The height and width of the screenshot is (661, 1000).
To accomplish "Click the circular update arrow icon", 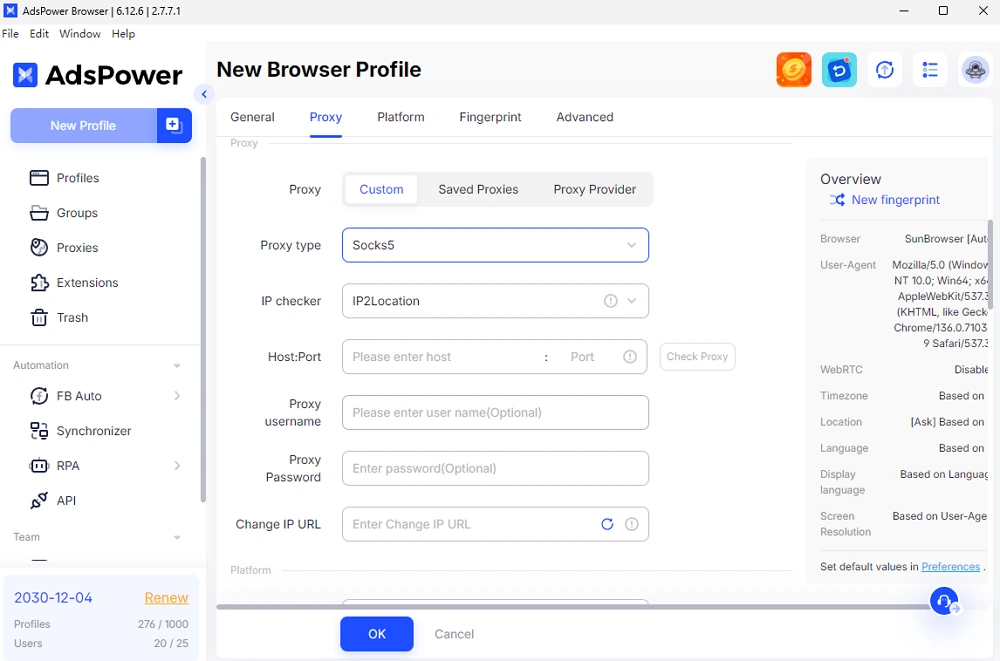I will 885,70.
